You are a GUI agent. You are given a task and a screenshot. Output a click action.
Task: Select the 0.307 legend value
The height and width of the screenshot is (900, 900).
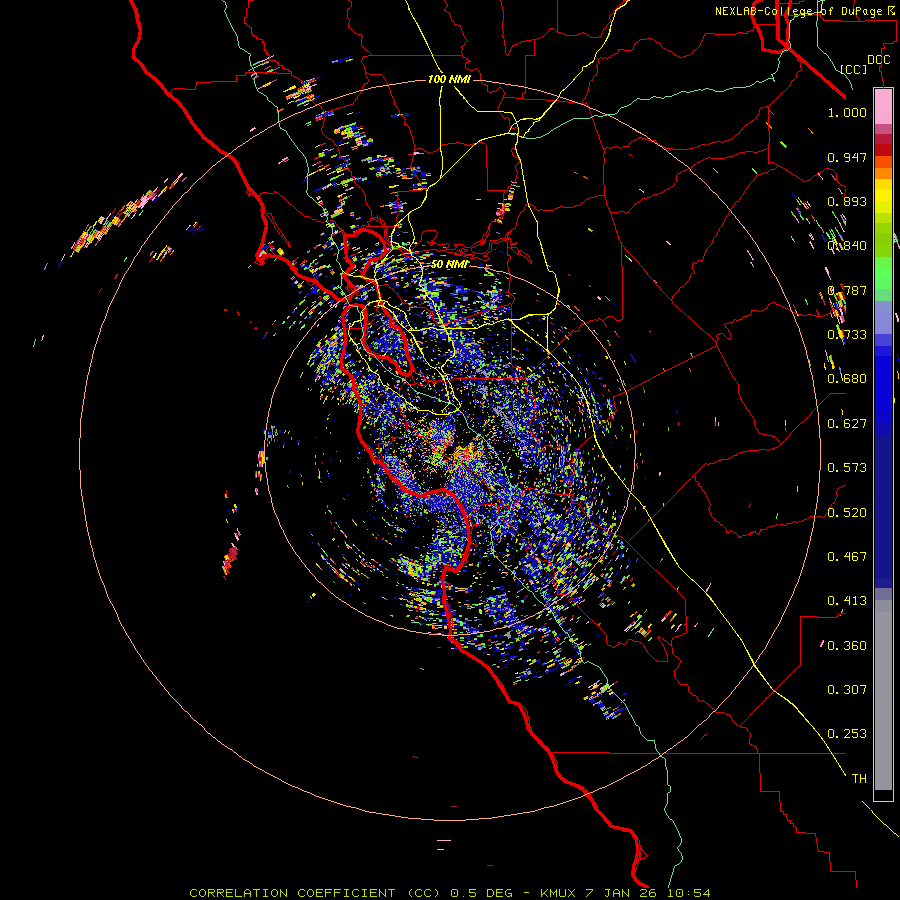pos(847,690)
